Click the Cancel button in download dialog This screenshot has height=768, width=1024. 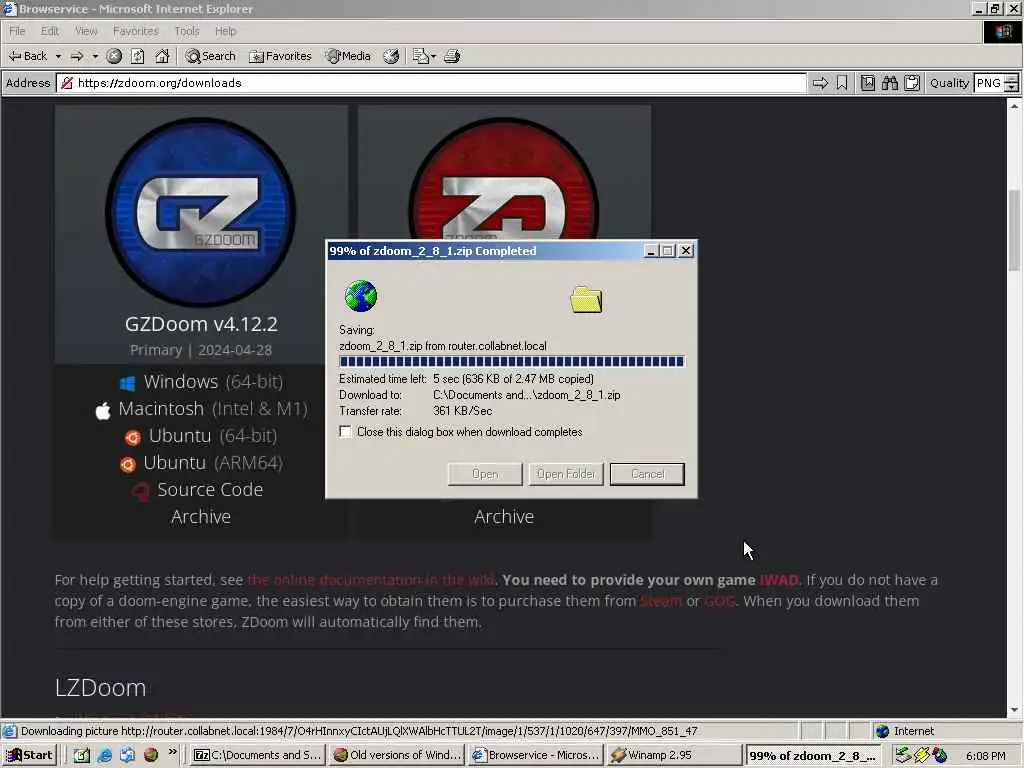point(647,474)
